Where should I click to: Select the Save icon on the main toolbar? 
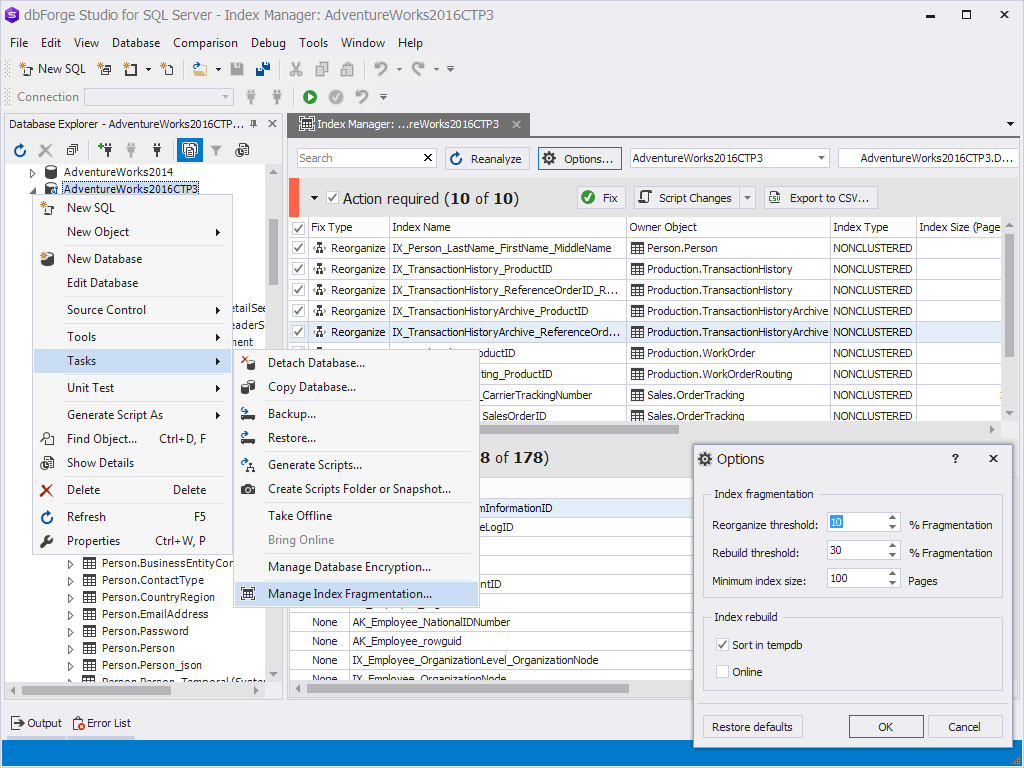(236, 68)
